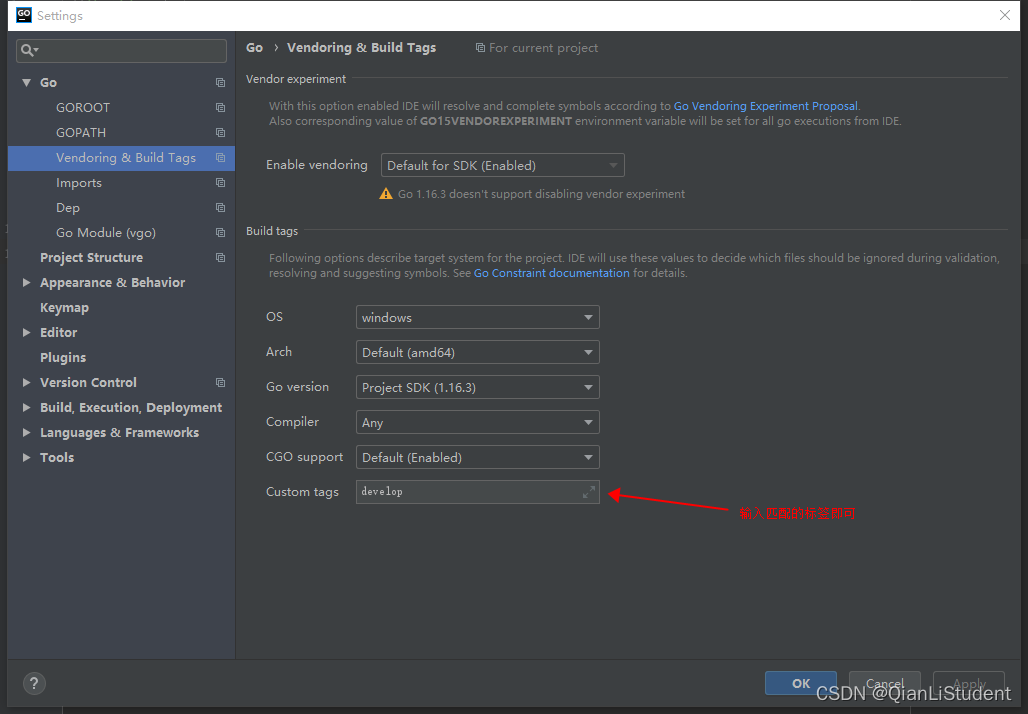Open help with the question mark button
The width and height of the screenshot is (1028, 714).
pos(34,684)
